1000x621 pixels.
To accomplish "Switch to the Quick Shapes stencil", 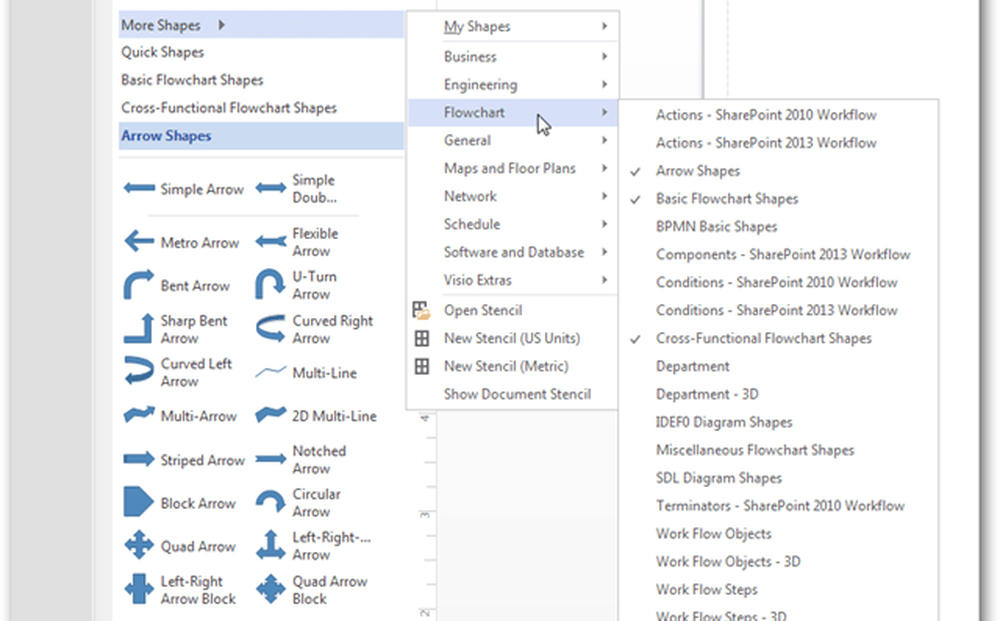I will point(261,52).
